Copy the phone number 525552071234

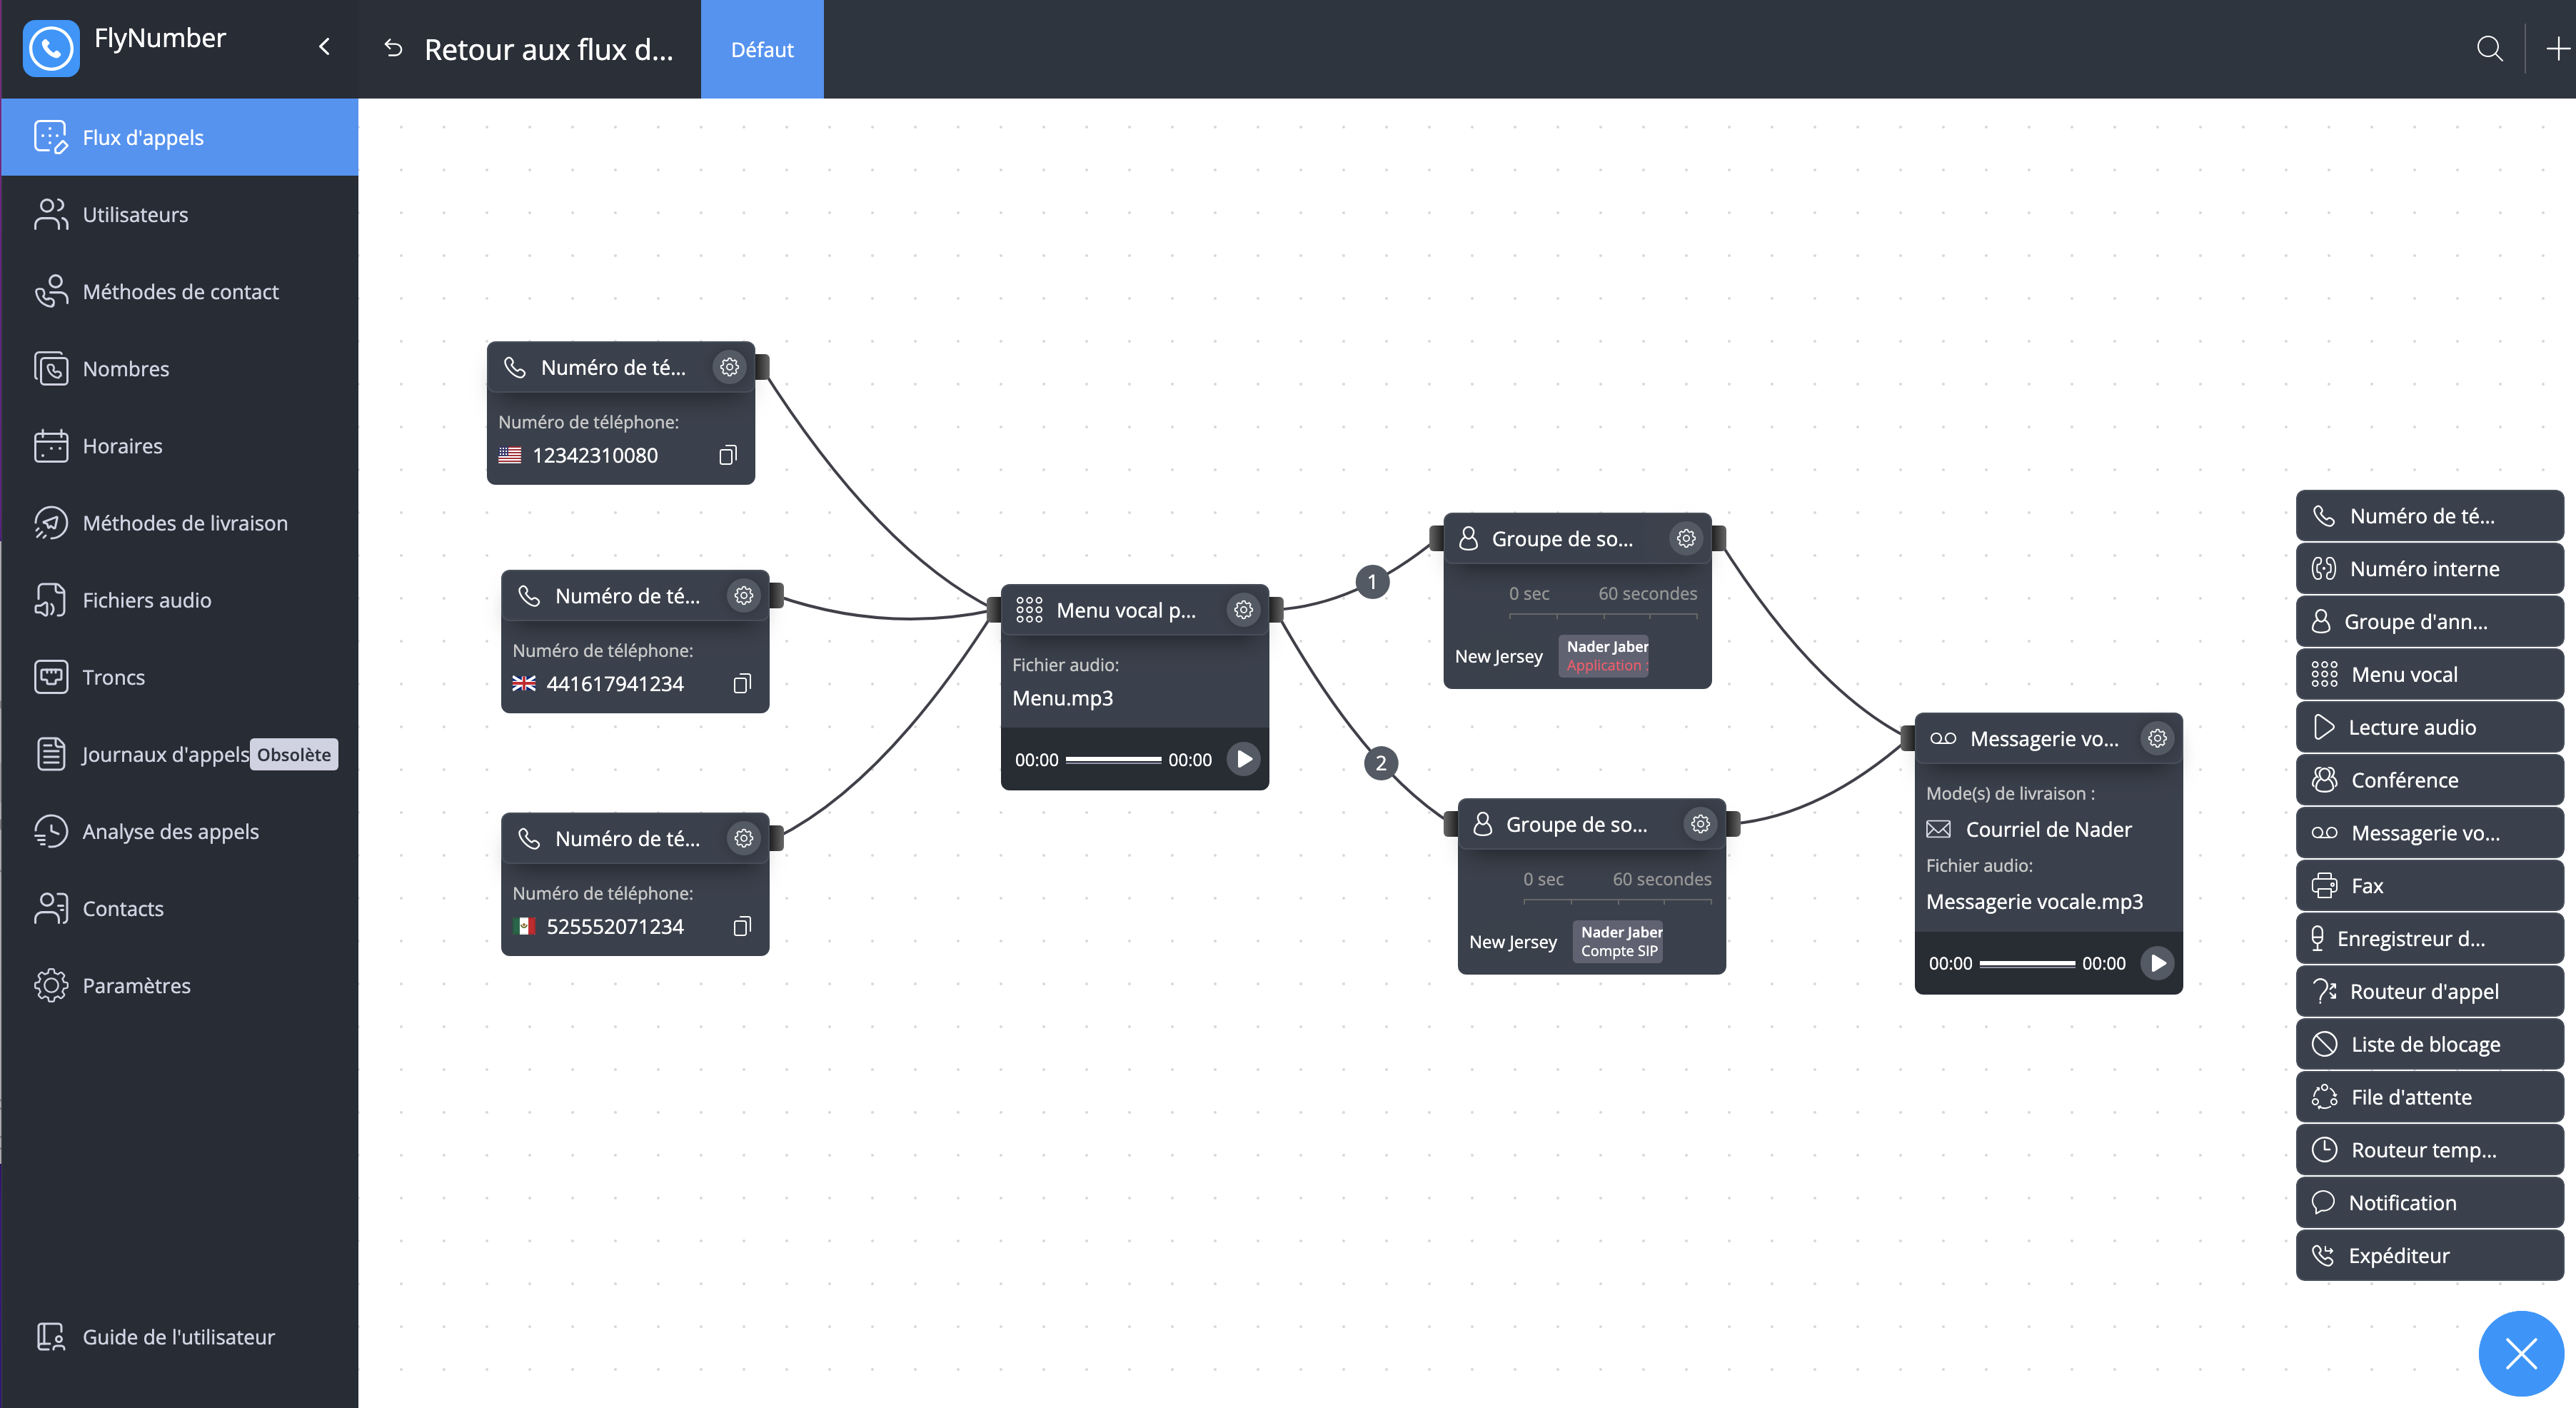tap(741, 926)
